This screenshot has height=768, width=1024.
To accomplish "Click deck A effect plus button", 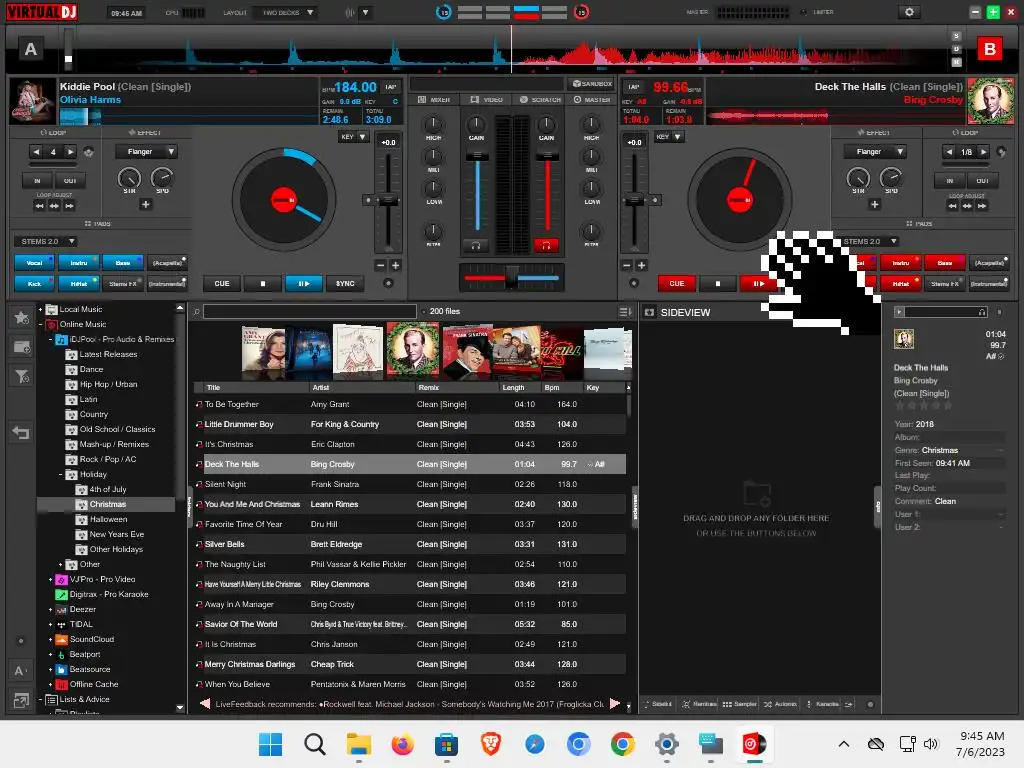I will [146, 204].
